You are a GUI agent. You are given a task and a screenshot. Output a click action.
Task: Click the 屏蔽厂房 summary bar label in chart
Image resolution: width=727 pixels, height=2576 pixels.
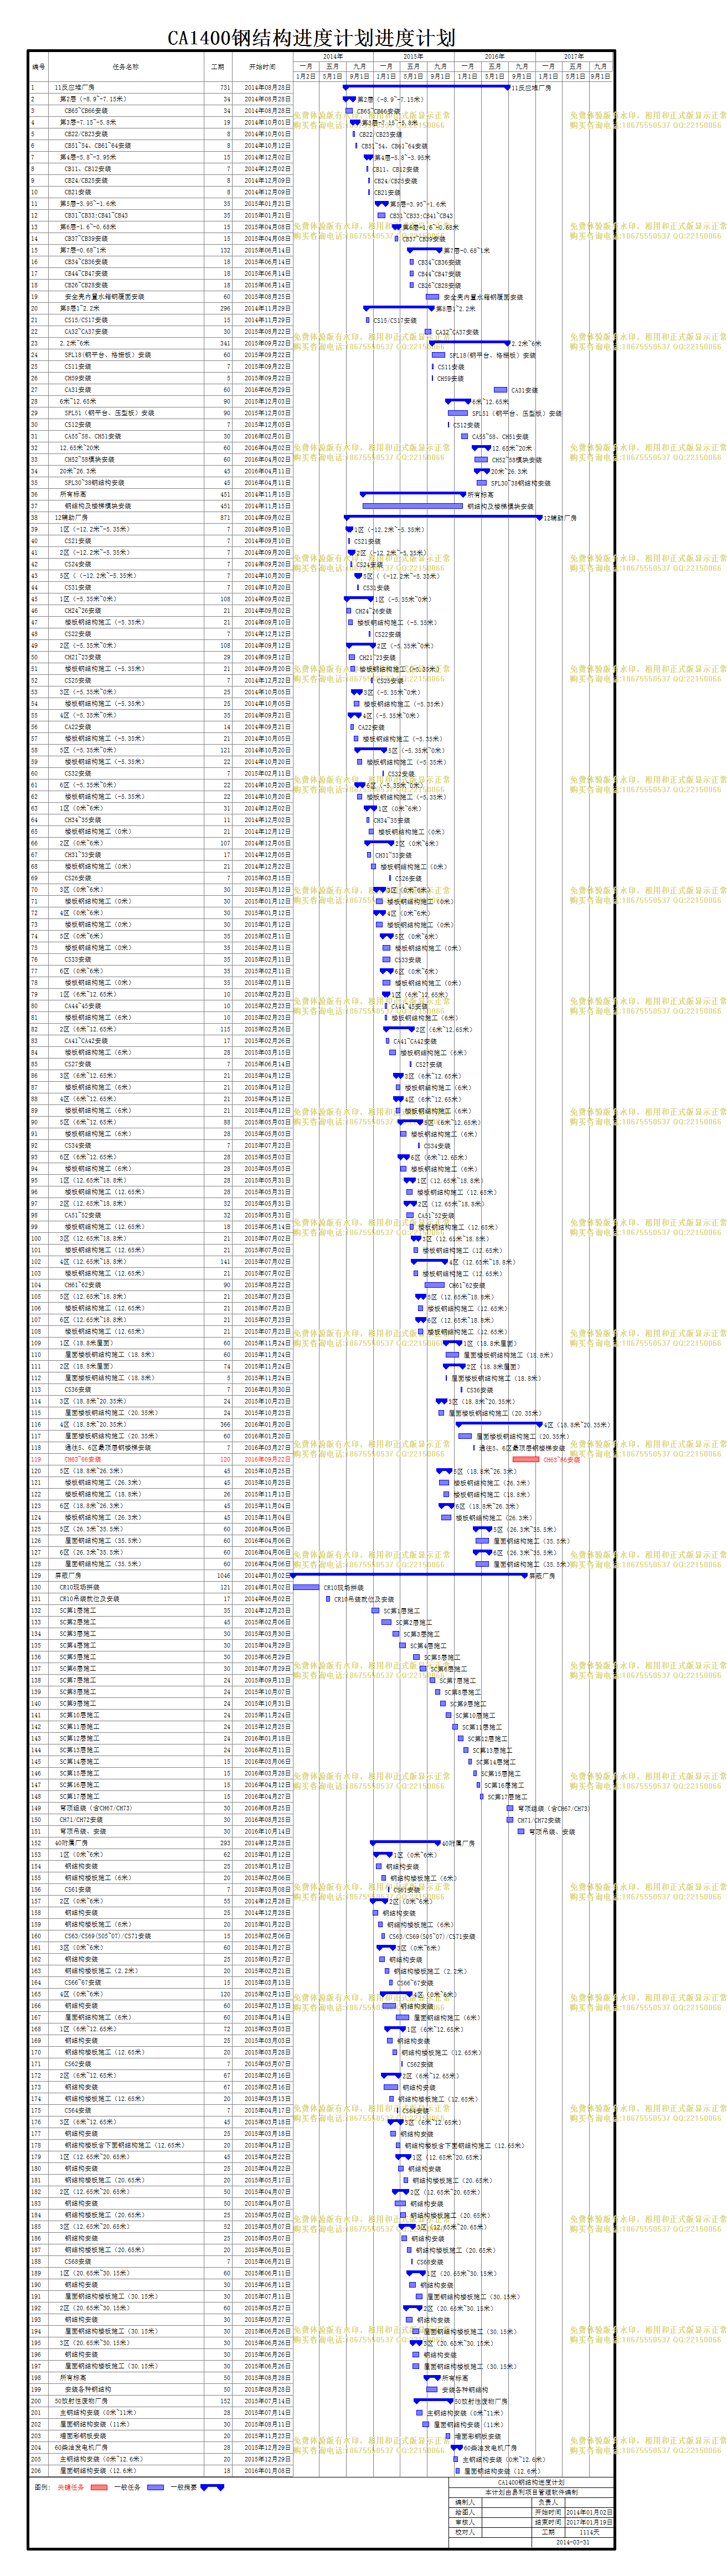point(541,1576)
